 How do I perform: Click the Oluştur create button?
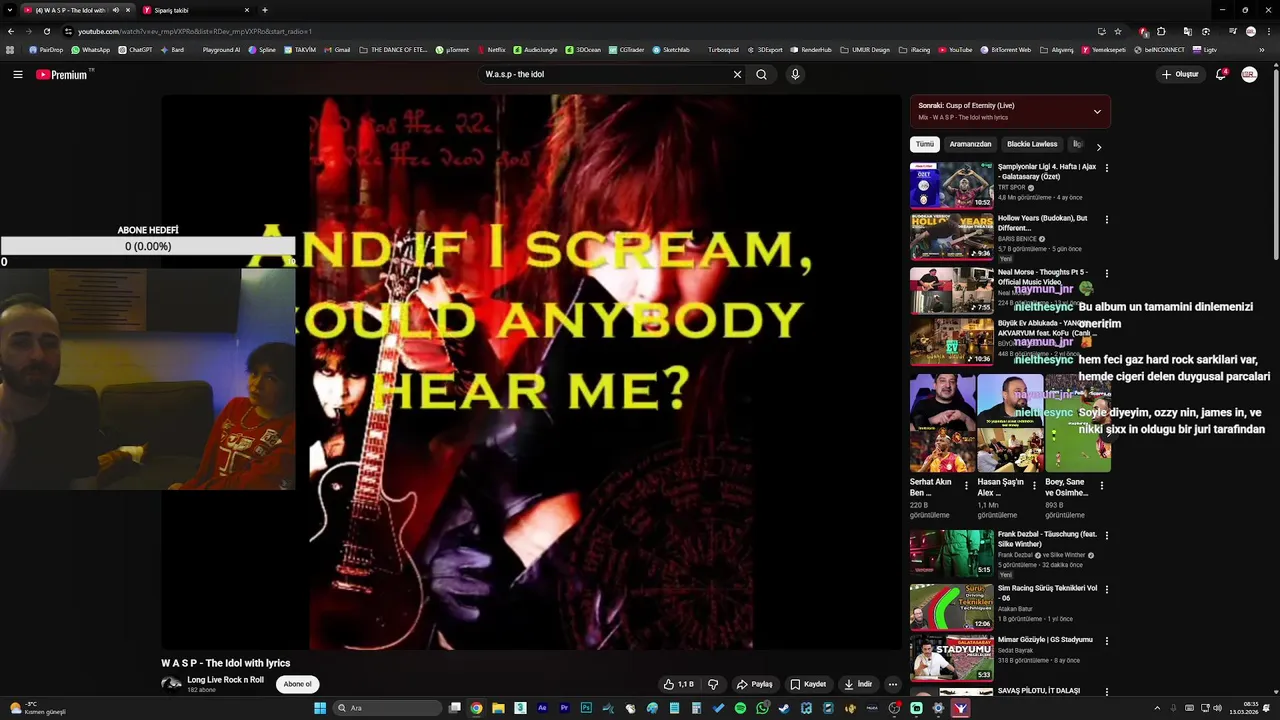pos(1179,74)
